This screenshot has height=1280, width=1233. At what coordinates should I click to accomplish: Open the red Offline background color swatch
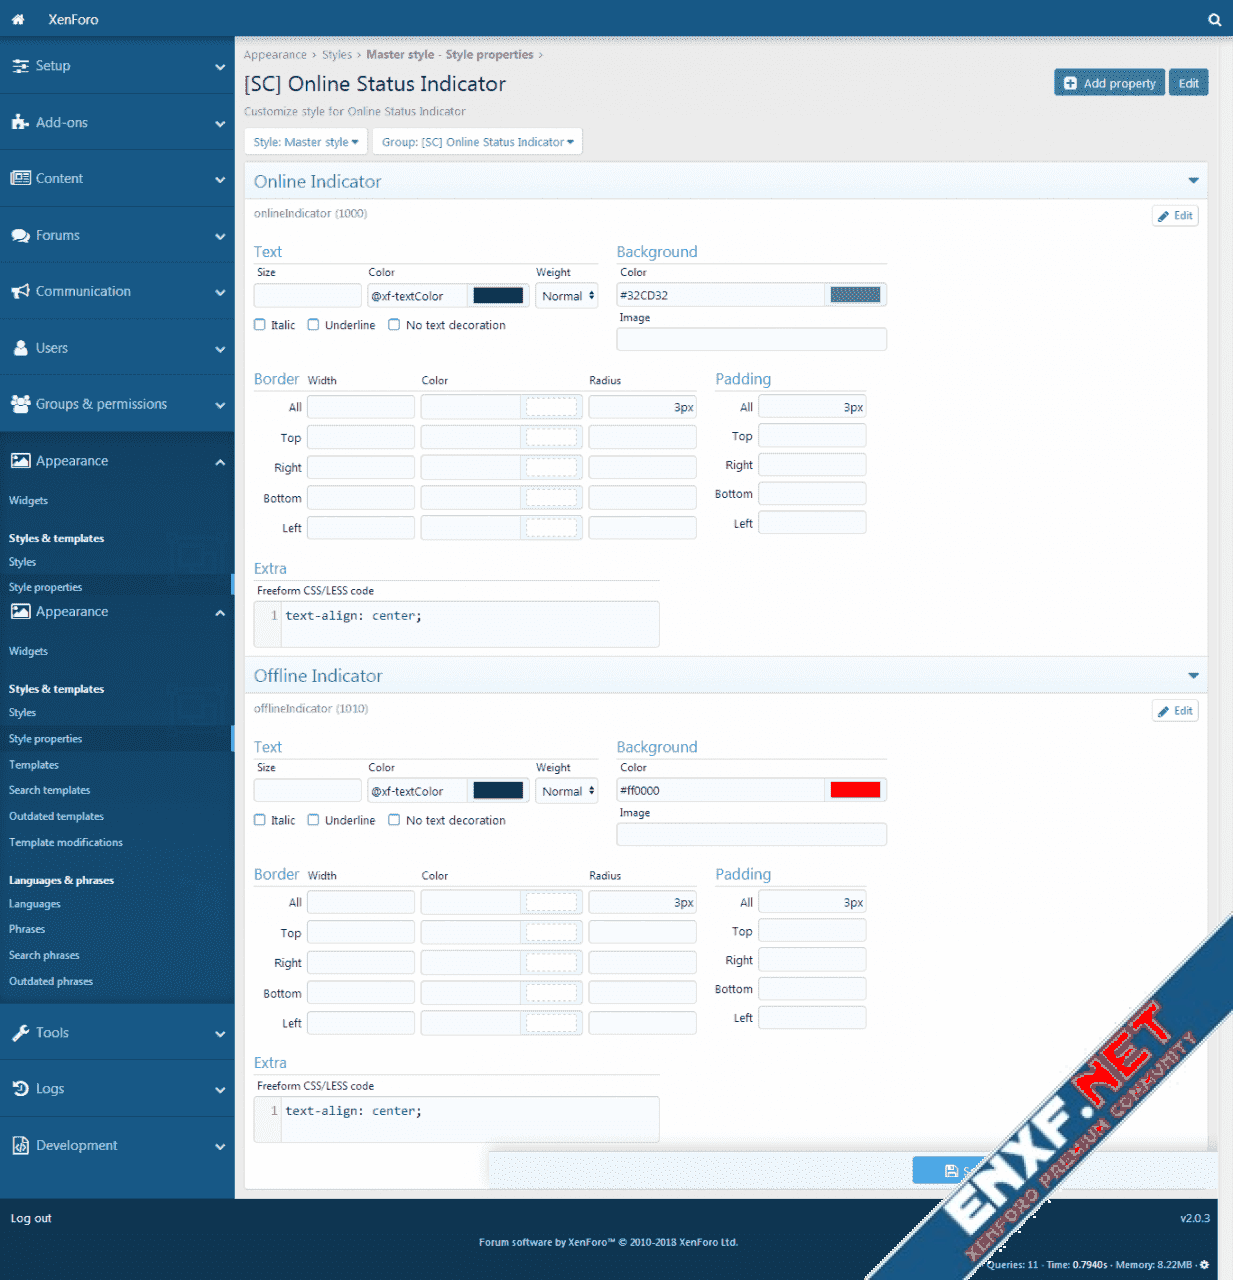855,790
